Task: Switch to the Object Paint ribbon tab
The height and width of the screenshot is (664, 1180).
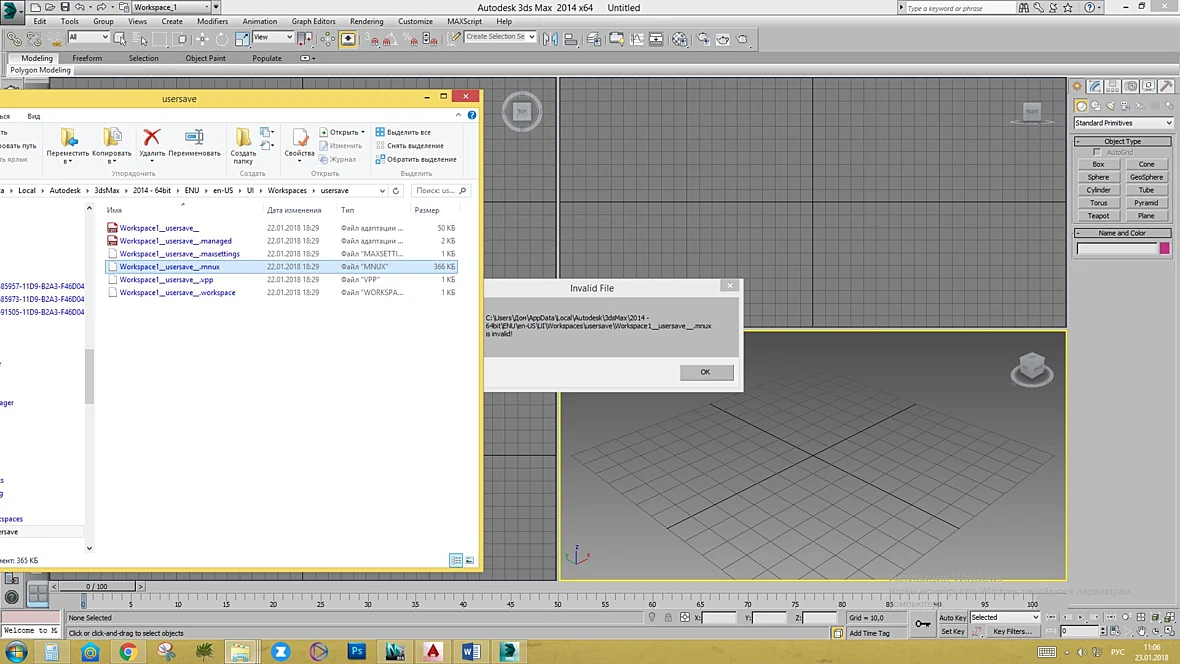Action: (205, 58)
